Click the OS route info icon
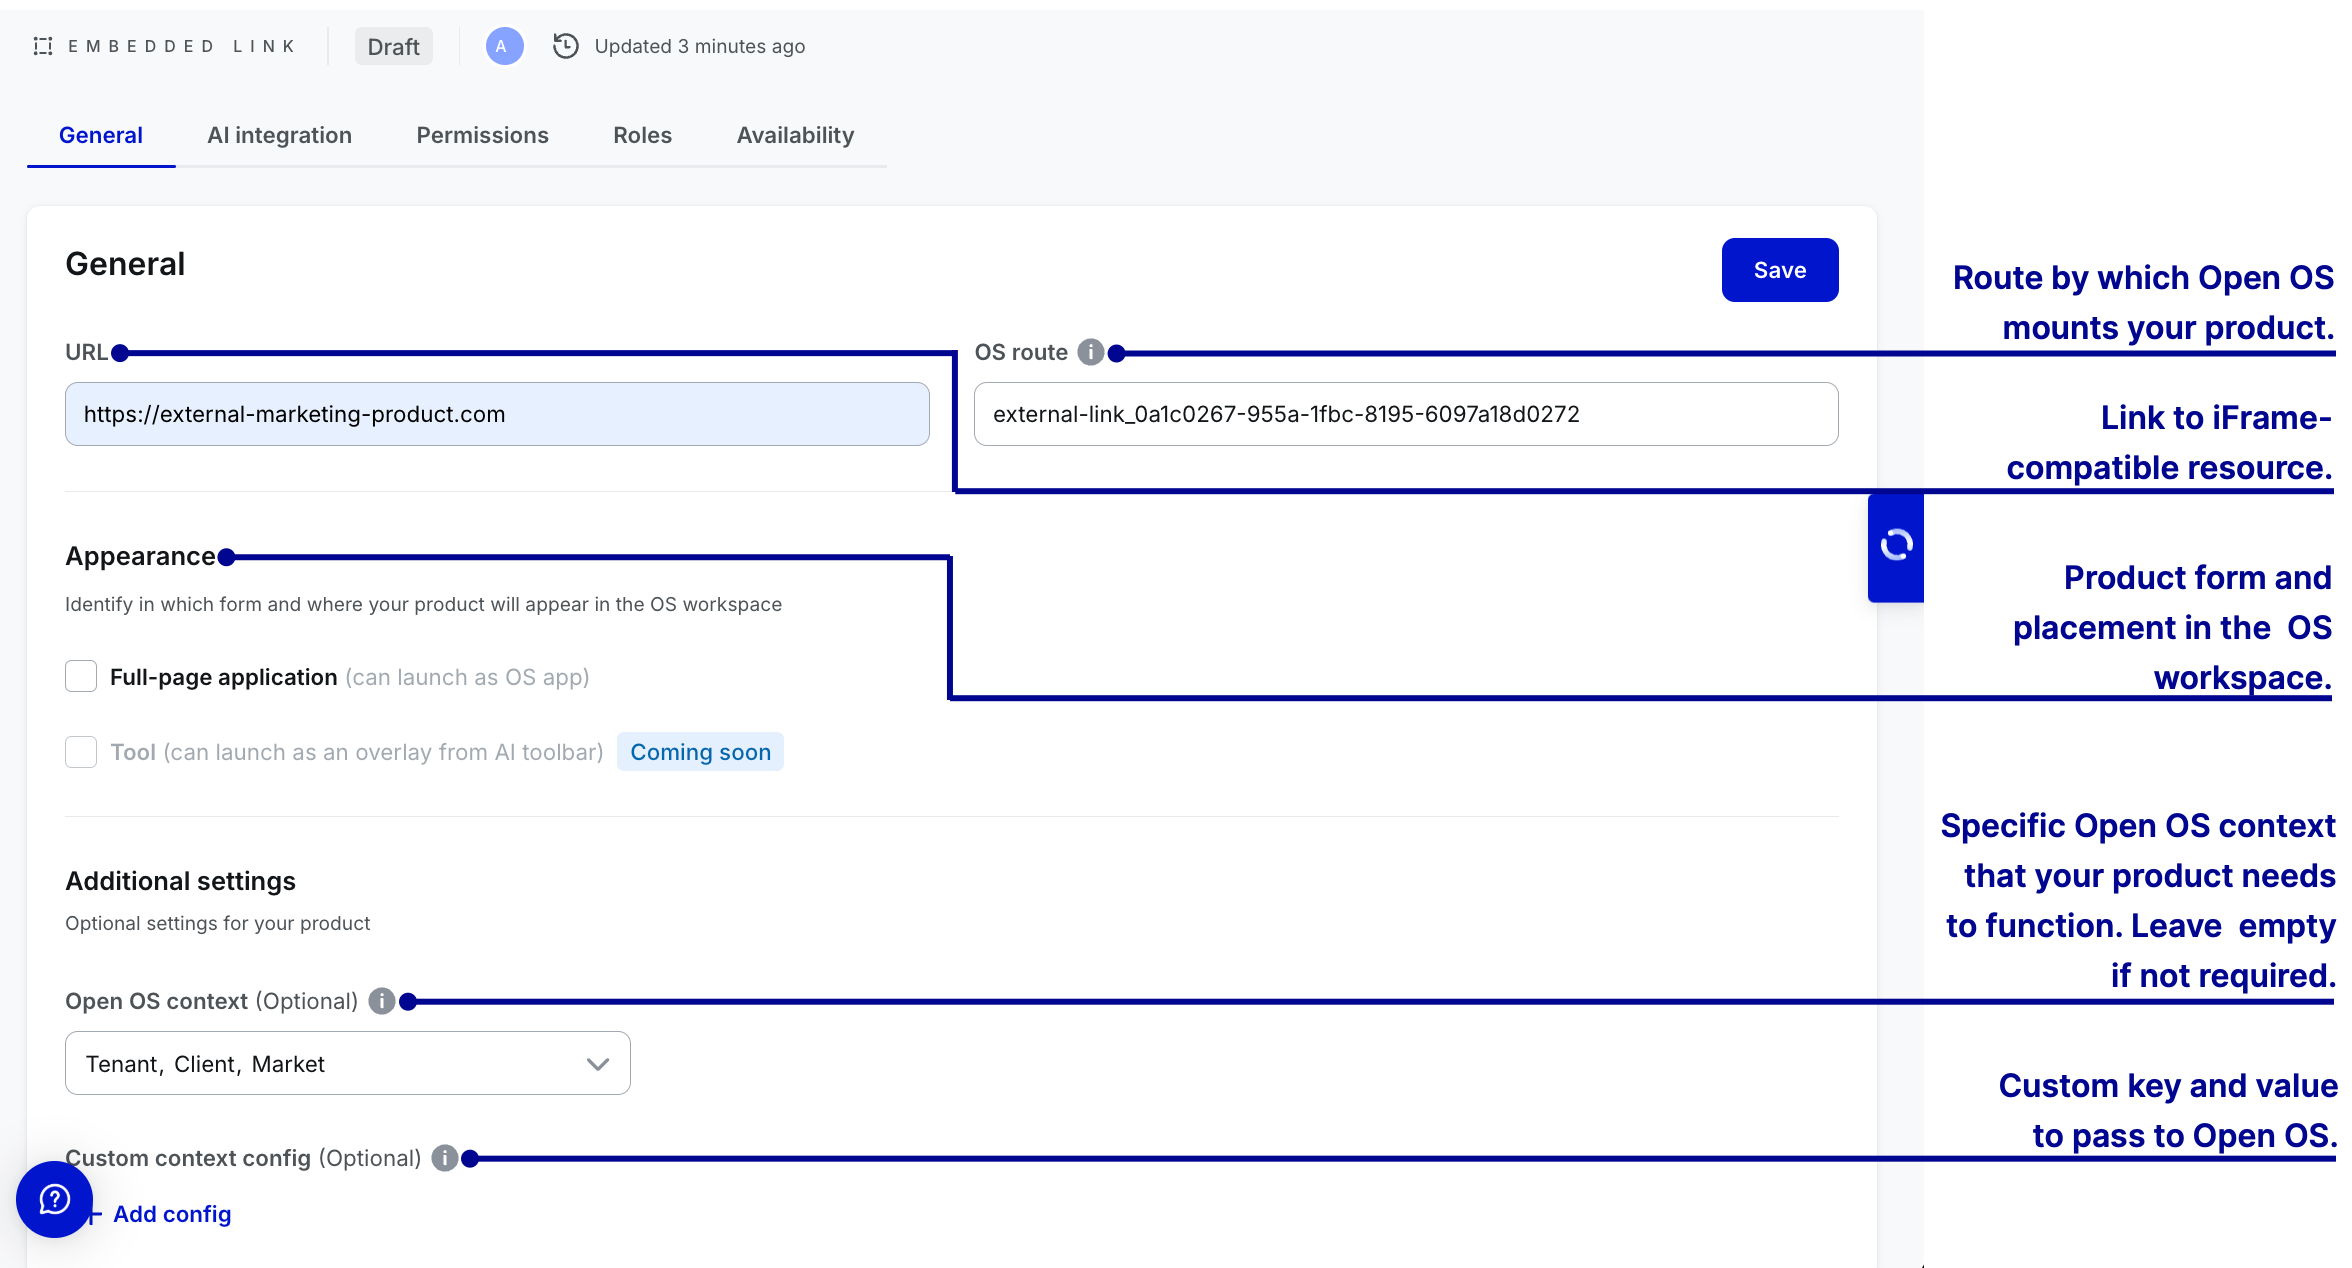The height and width of the screenshot is (1268, 2352). pyautogui.click(x=1090, y=352)
